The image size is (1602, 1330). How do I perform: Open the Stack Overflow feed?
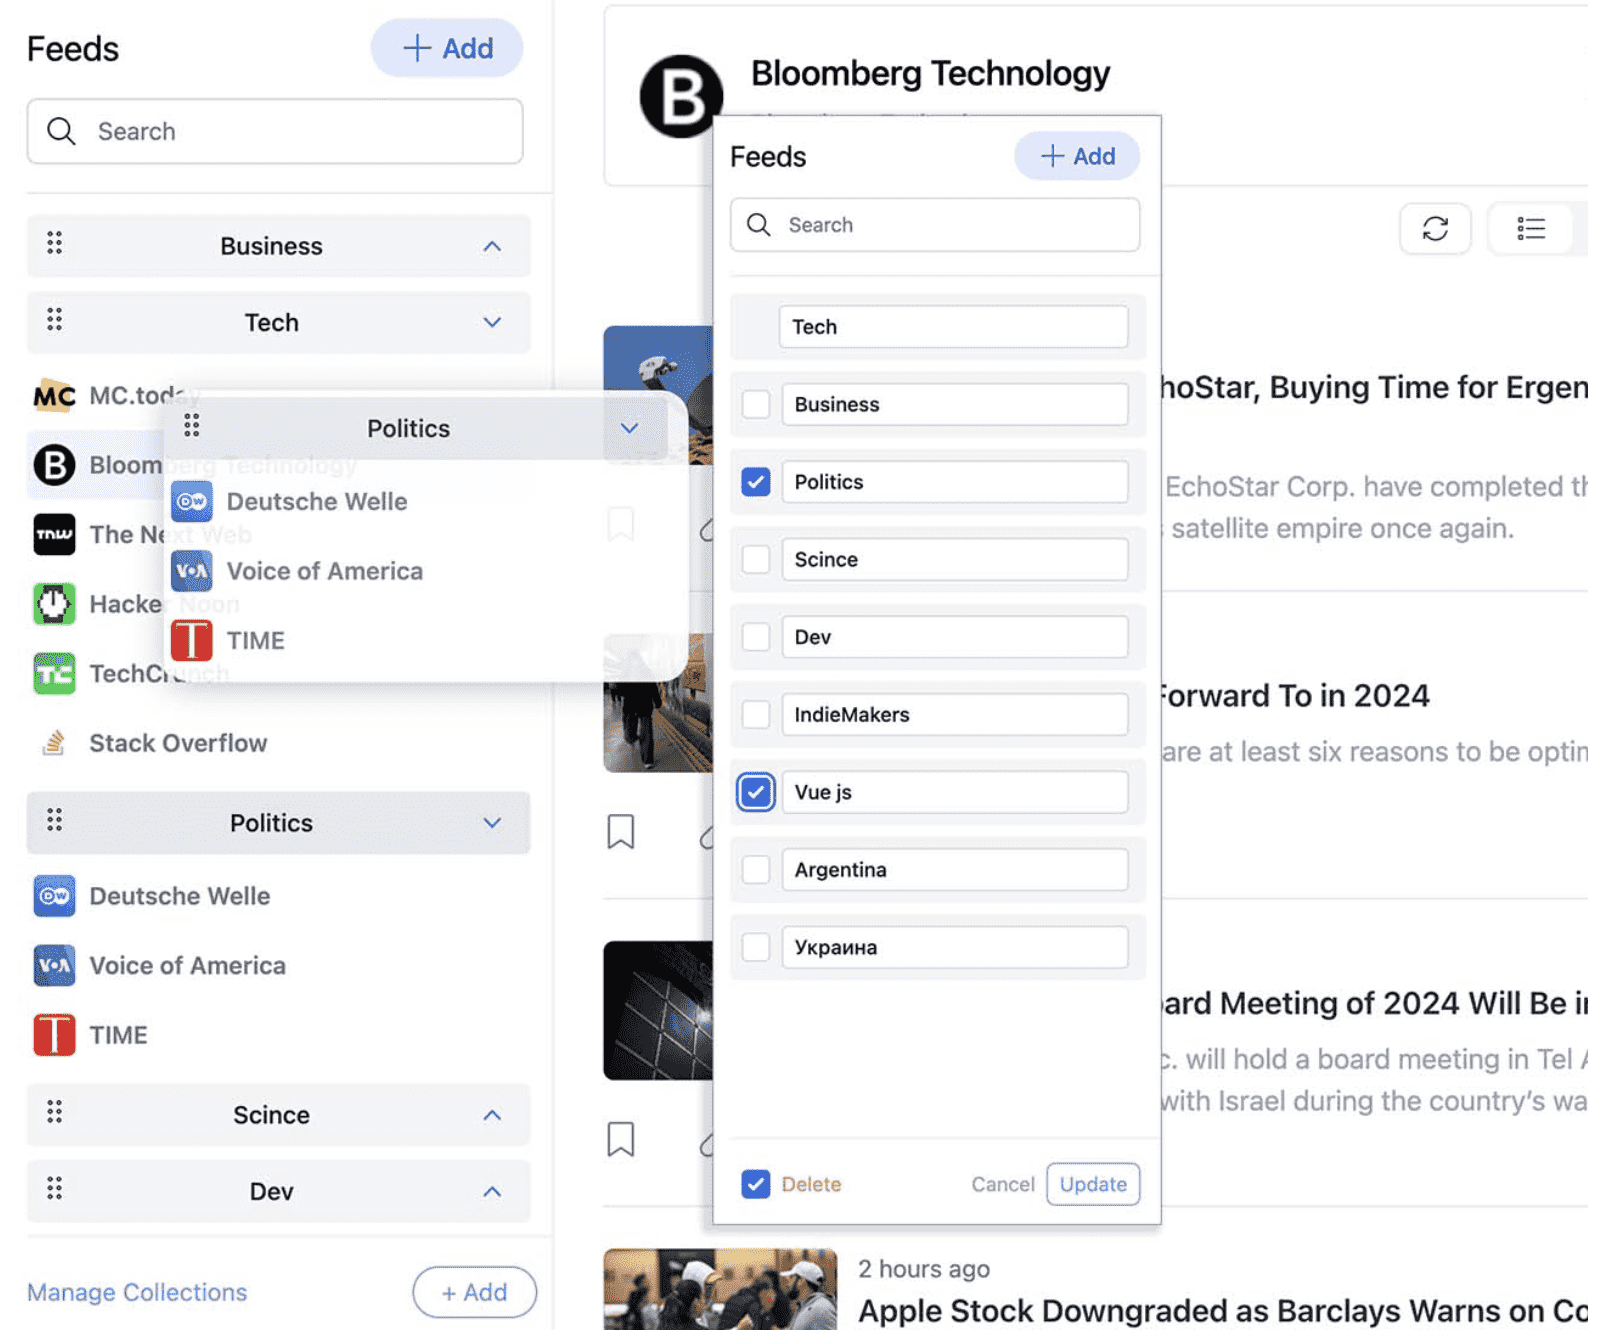[177, 743]
